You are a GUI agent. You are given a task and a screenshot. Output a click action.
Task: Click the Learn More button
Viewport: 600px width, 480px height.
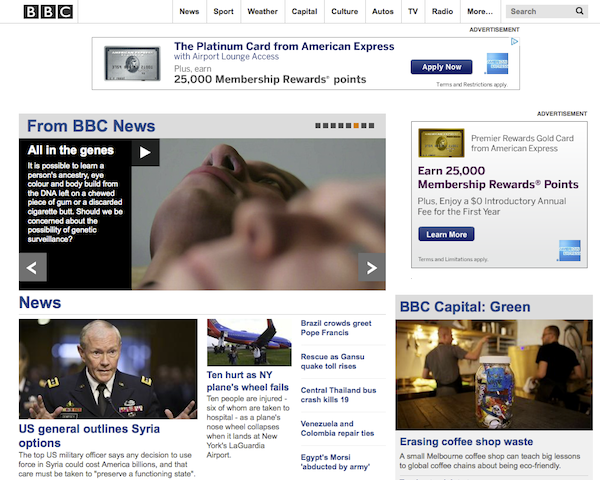pos(447,234)
